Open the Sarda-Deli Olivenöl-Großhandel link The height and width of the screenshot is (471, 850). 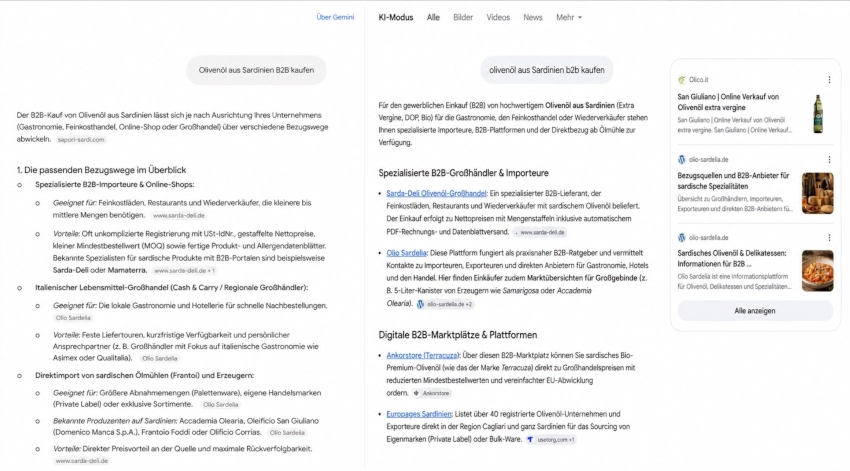coord(436,193)
